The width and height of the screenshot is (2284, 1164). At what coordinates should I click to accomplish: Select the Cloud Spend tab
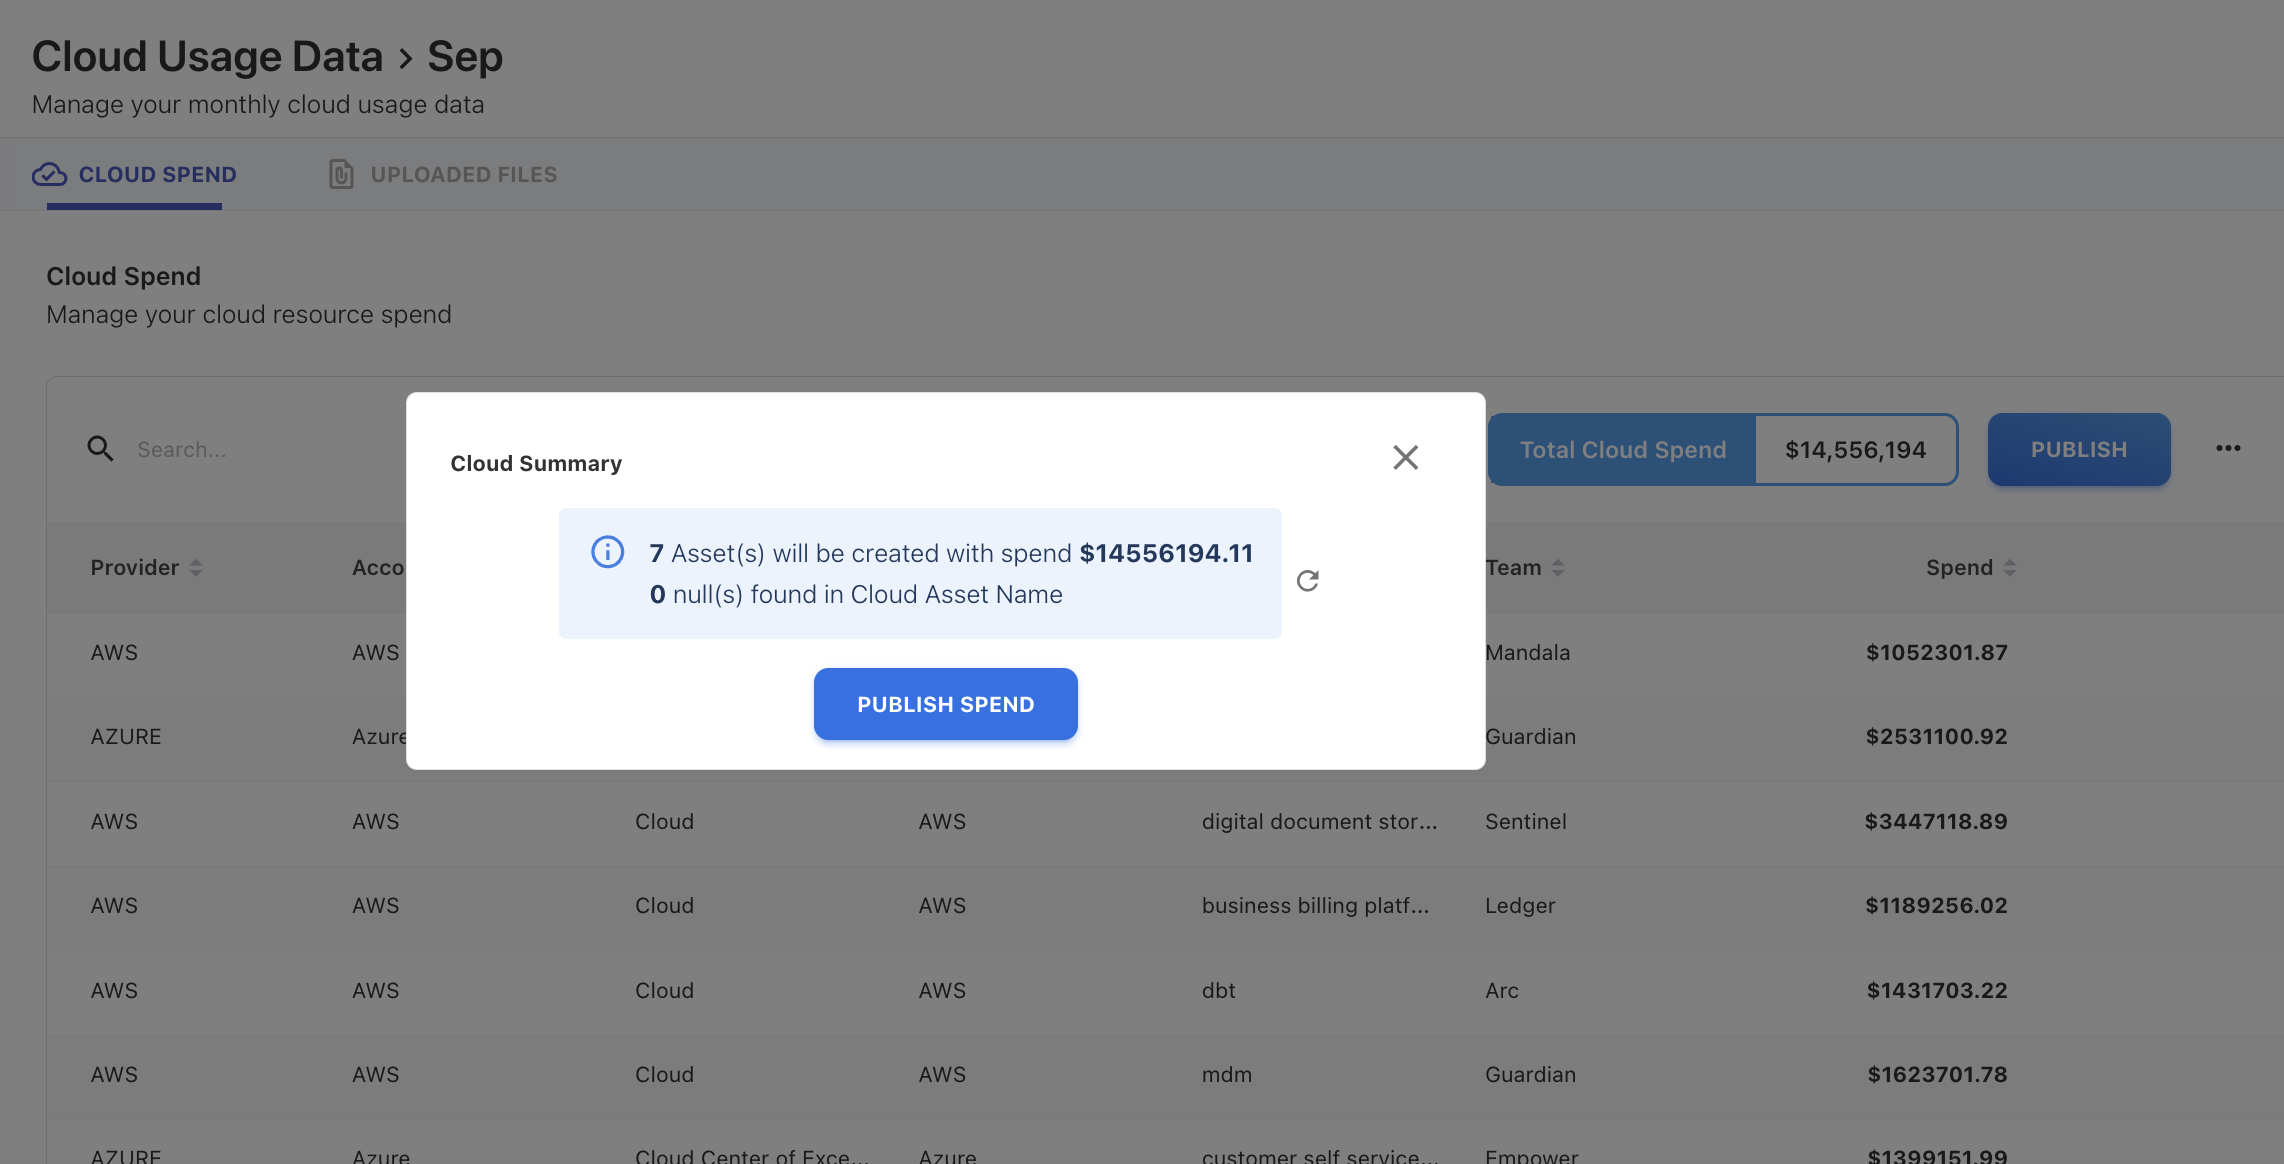(x=157, y=175)
